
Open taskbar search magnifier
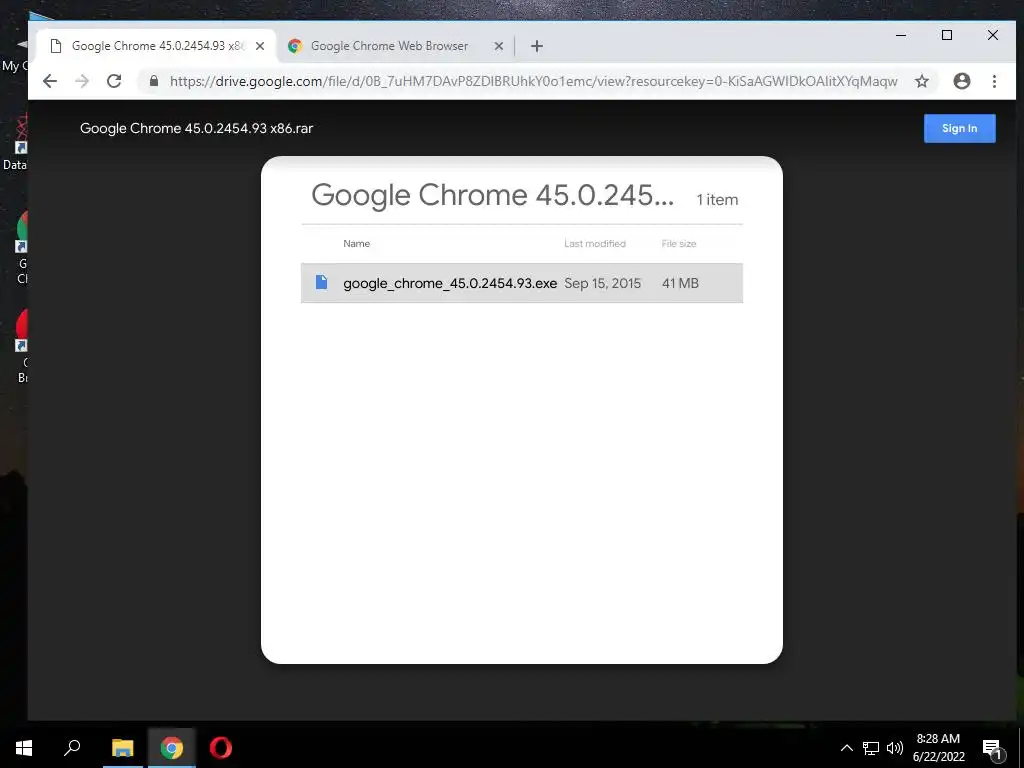coord(72,748)
